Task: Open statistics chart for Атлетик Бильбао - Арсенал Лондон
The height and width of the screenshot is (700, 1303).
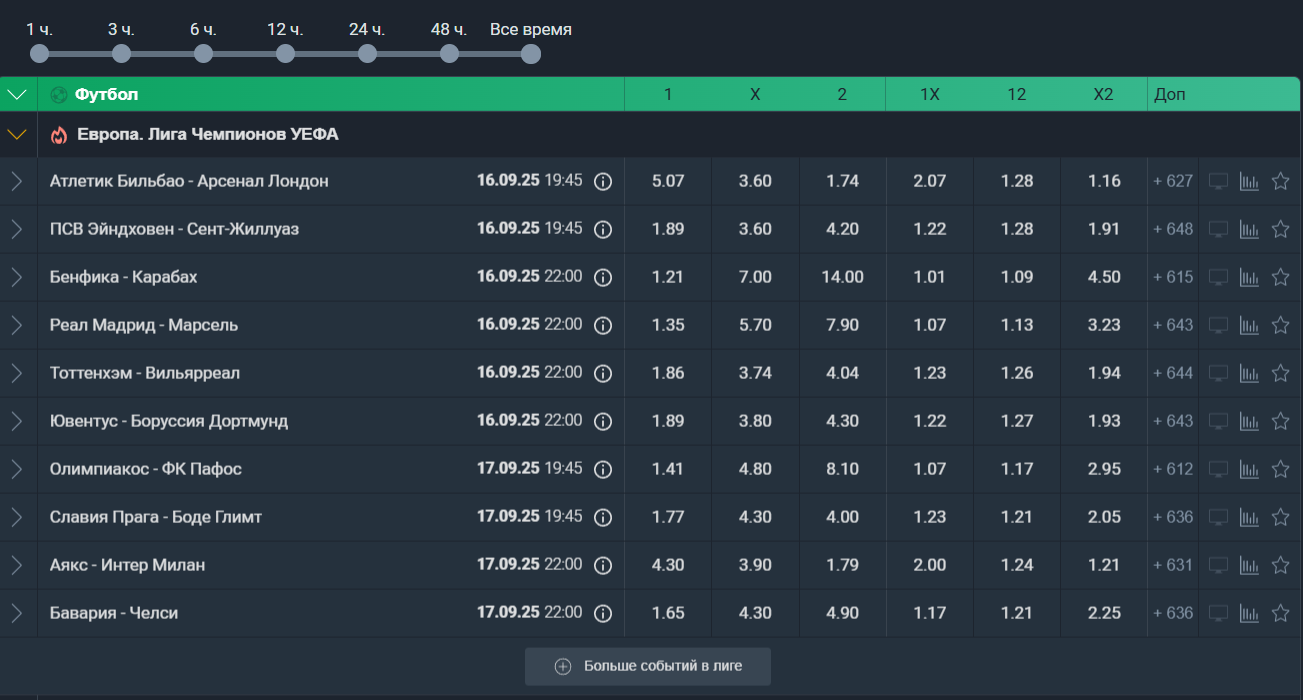Action: click(x=1249, y=181)
